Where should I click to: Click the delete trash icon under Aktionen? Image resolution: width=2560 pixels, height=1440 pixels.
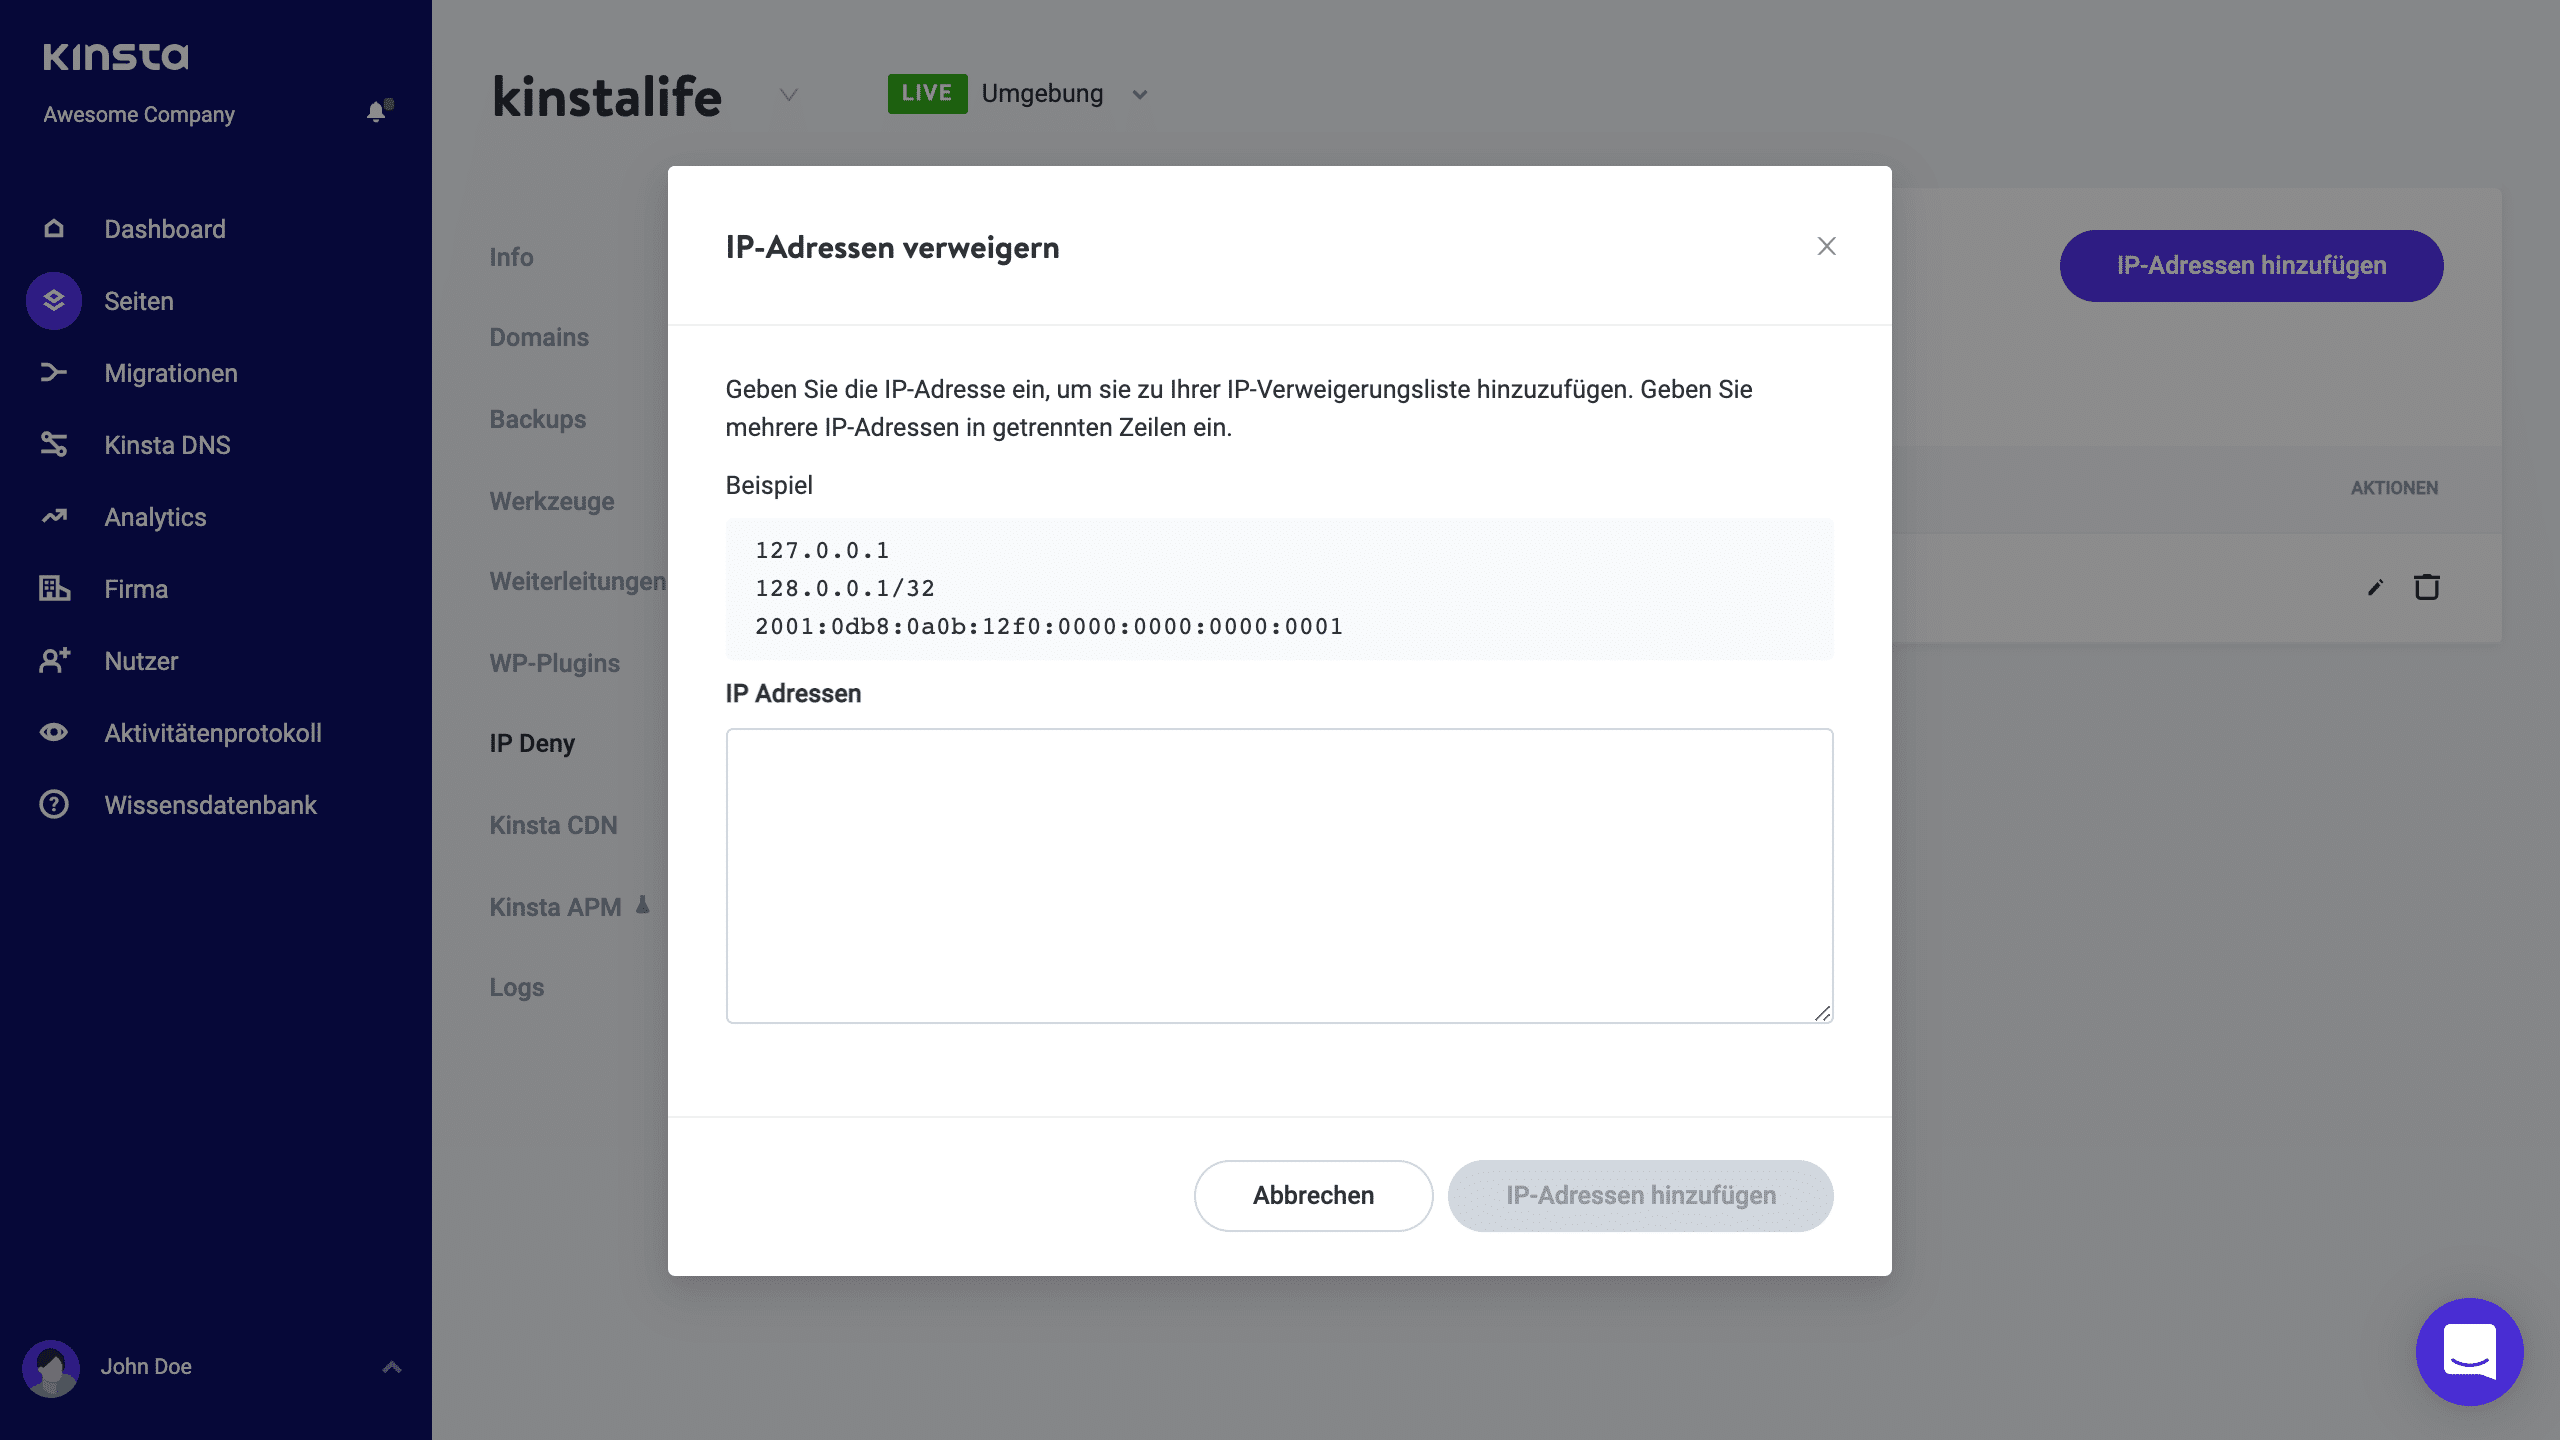[x=2426, y=587]
